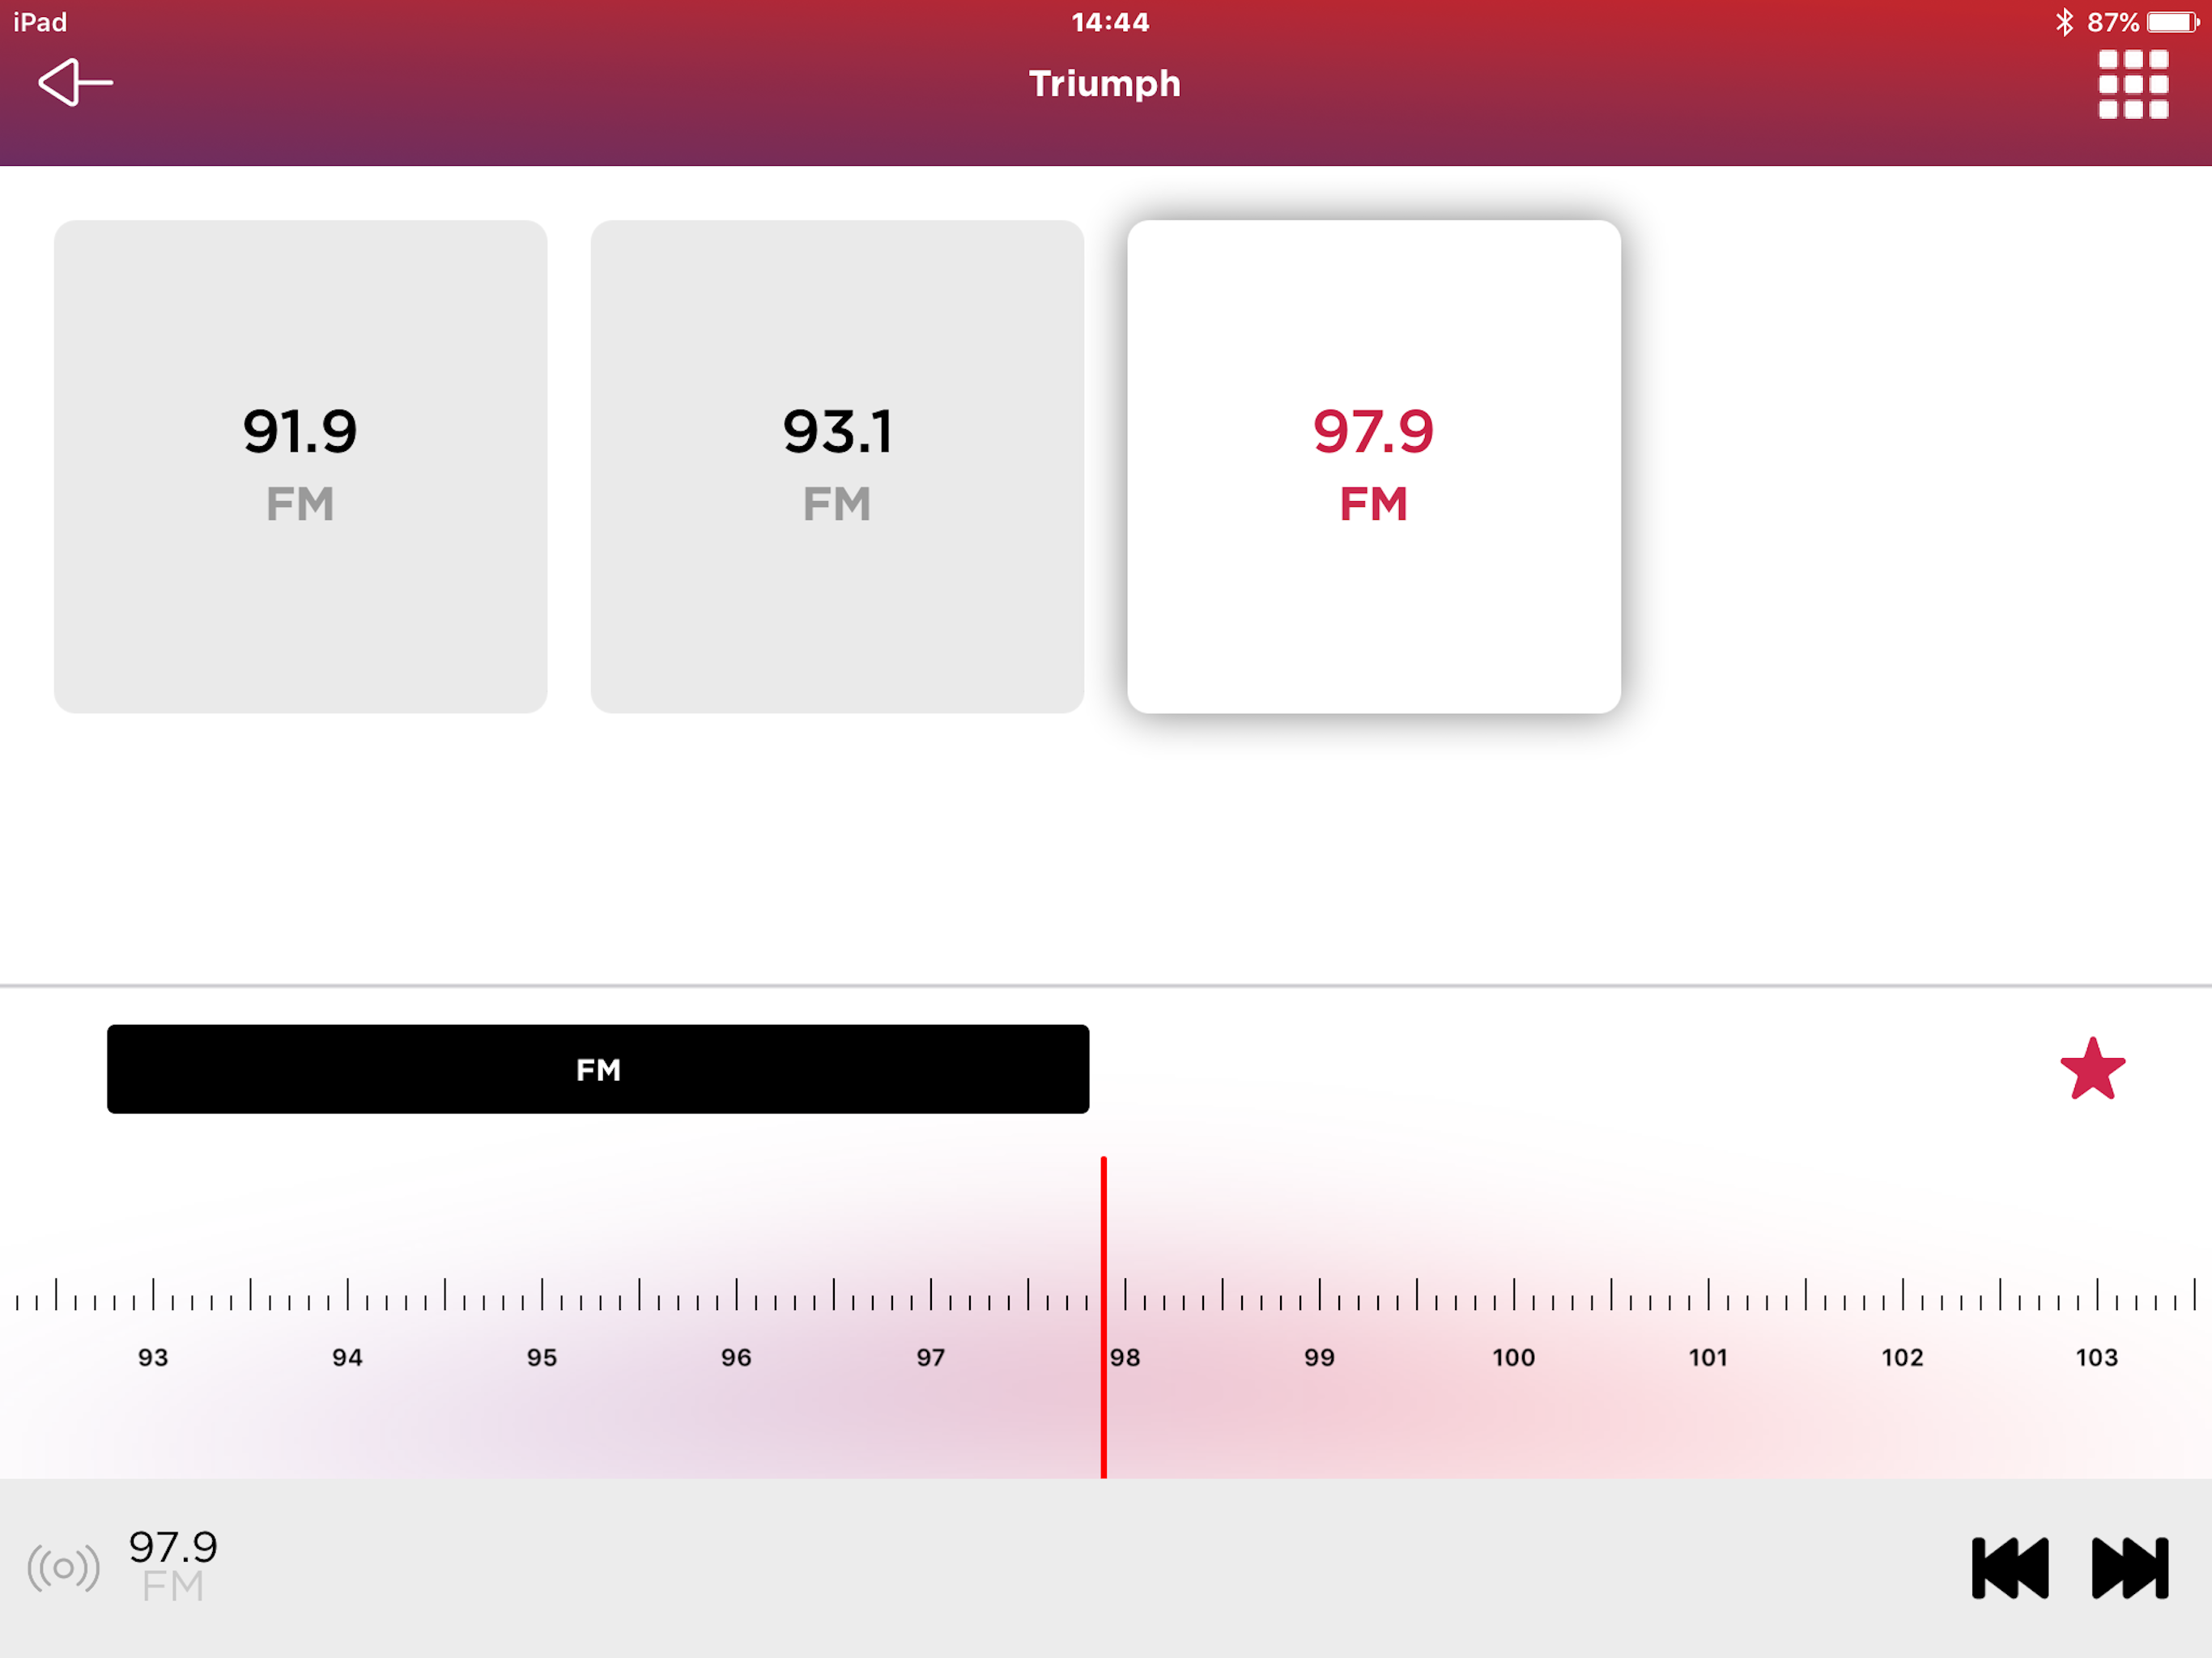The width and height of the screenshot is (2212, 1658).
Task: Tune to 95 on the dial
Action: [x=542, y=1357]
